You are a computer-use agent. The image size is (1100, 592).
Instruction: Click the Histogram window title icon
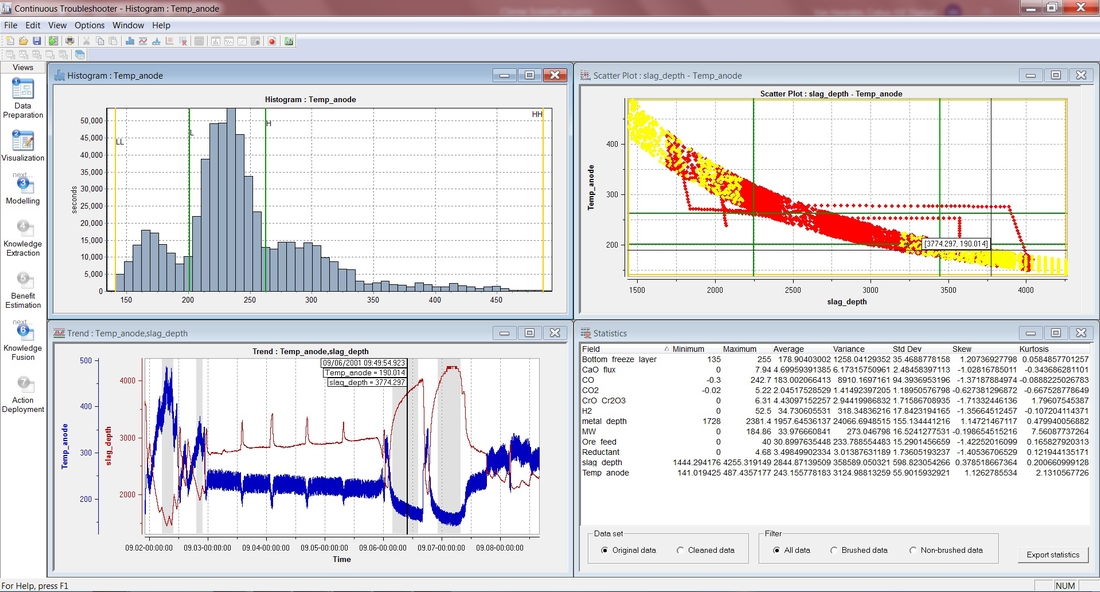[x=60, y=75]
